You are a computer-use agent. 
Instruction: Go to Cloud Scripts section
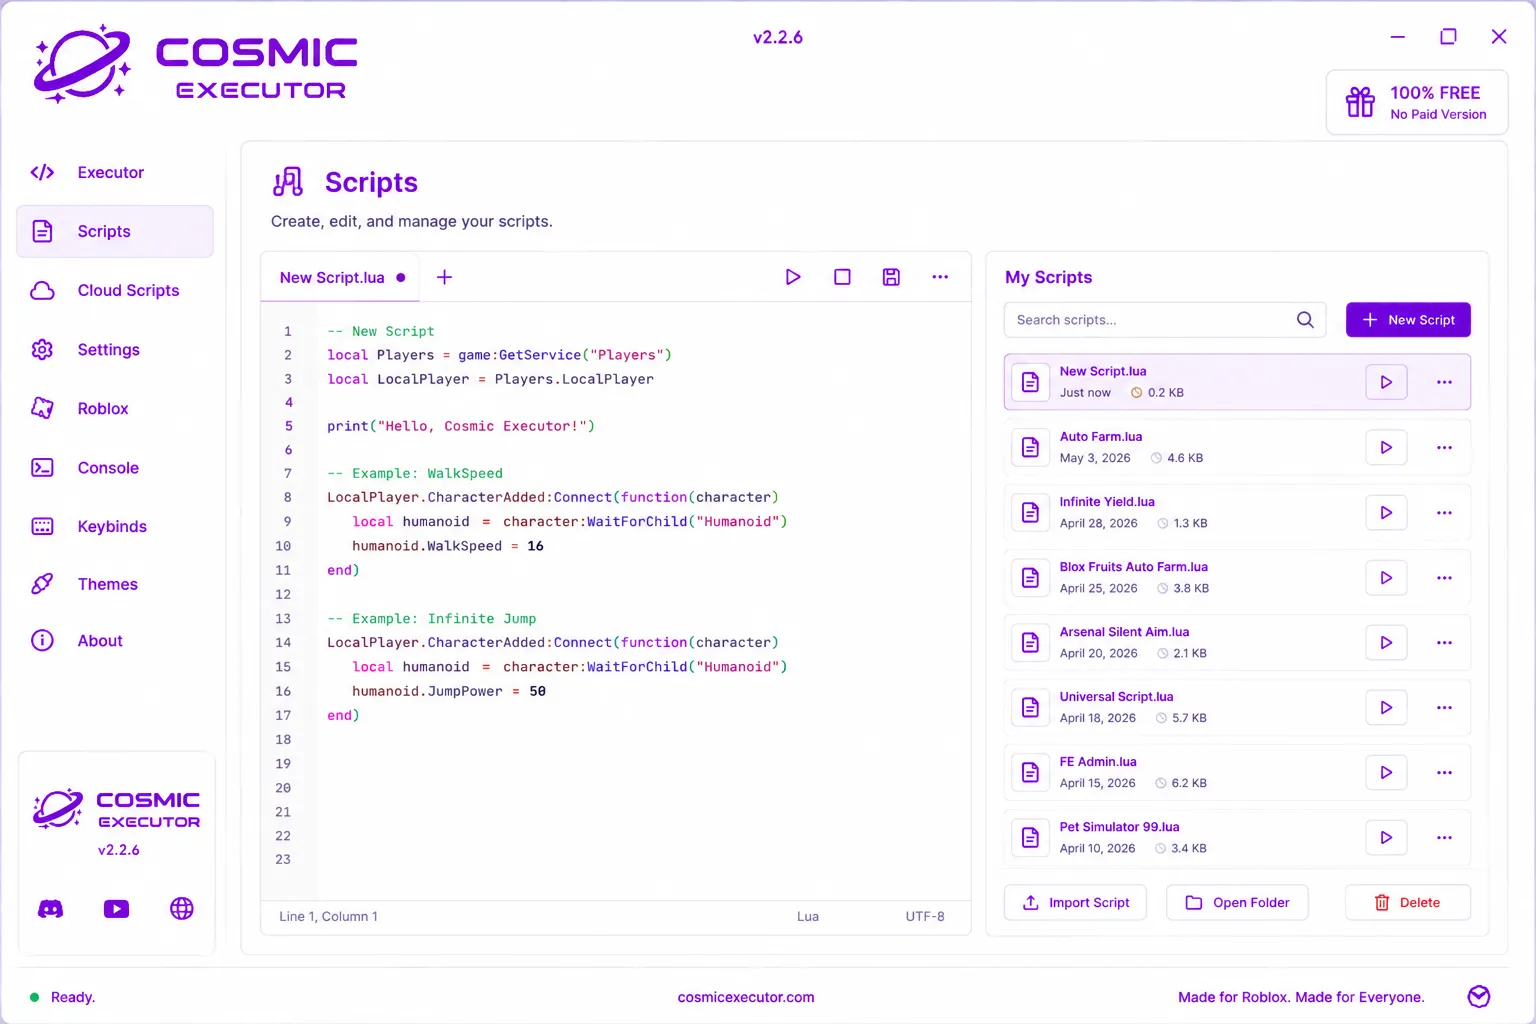(115, 290)
